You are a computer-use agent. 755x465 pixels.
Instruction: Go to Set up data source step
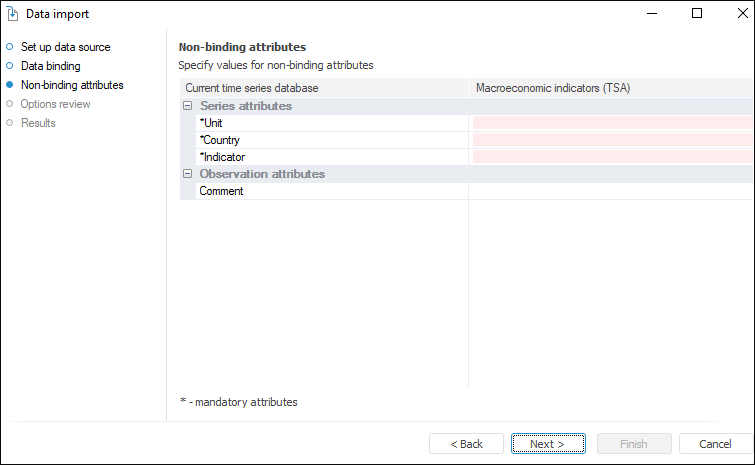[65, 47]
